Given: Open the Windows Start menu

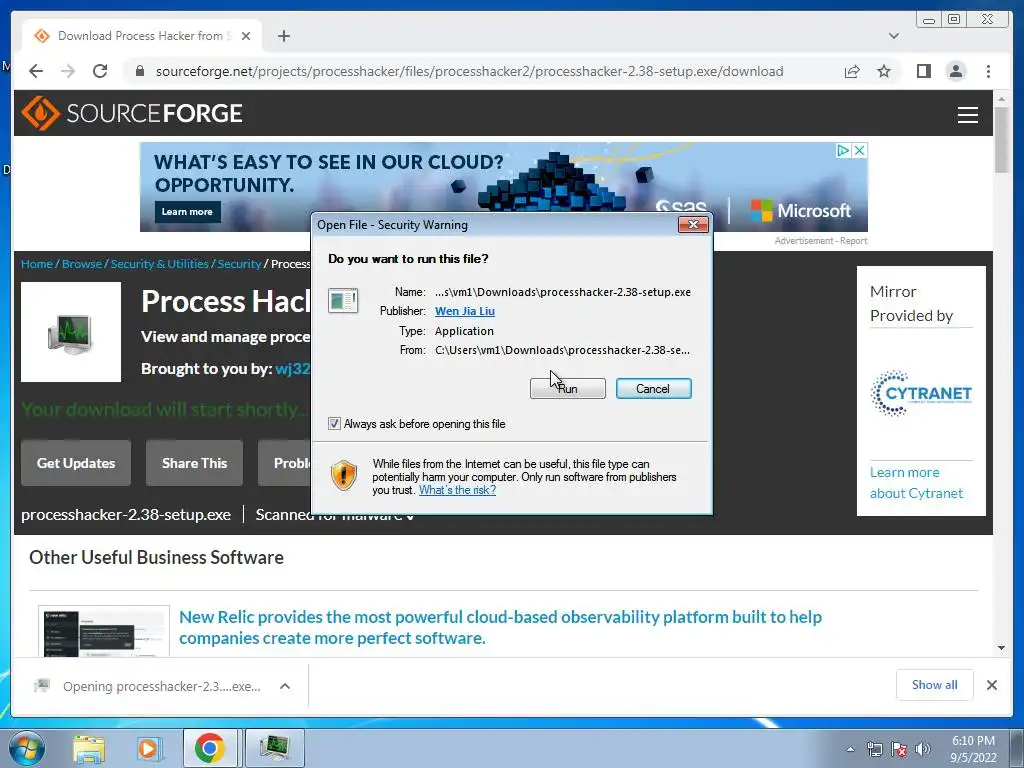Looking at the screenshot, I should coord(26,748).
